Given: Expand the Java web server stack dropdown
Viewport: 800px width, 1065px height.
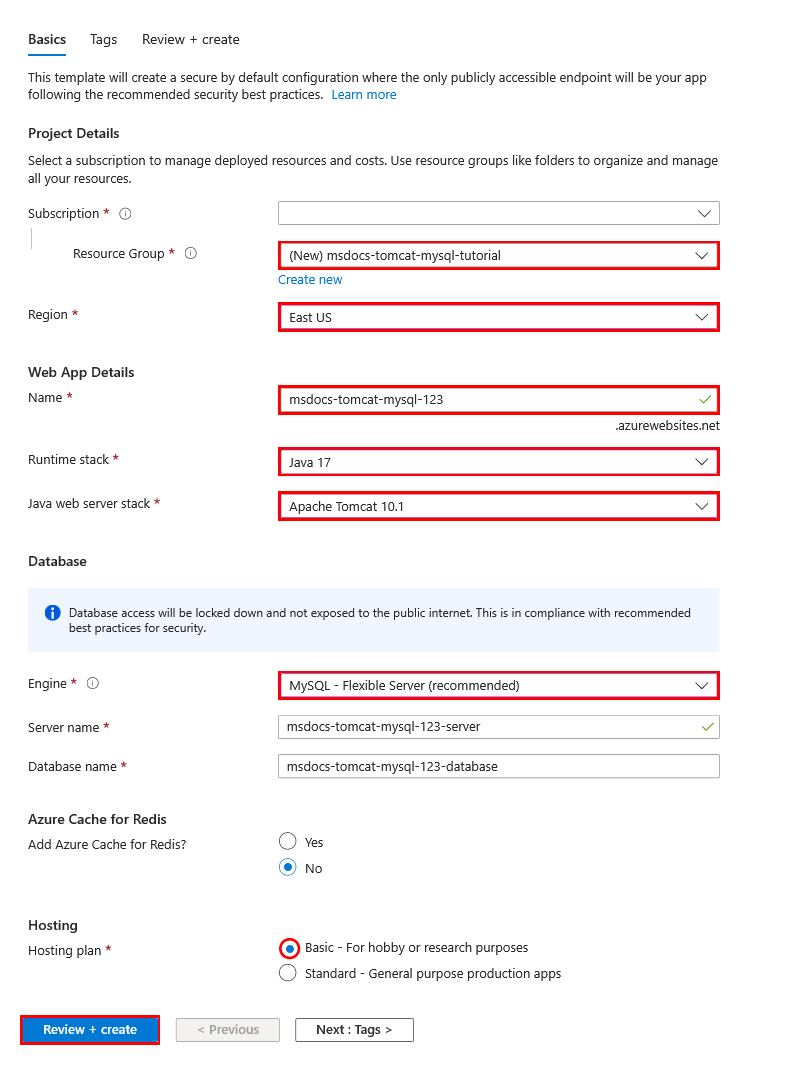Looking at the screenshot, I should [x=498, y=506].
